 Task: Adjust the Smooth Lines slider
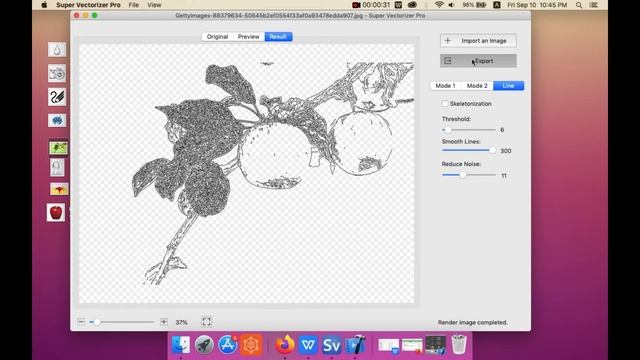(469, 150)
